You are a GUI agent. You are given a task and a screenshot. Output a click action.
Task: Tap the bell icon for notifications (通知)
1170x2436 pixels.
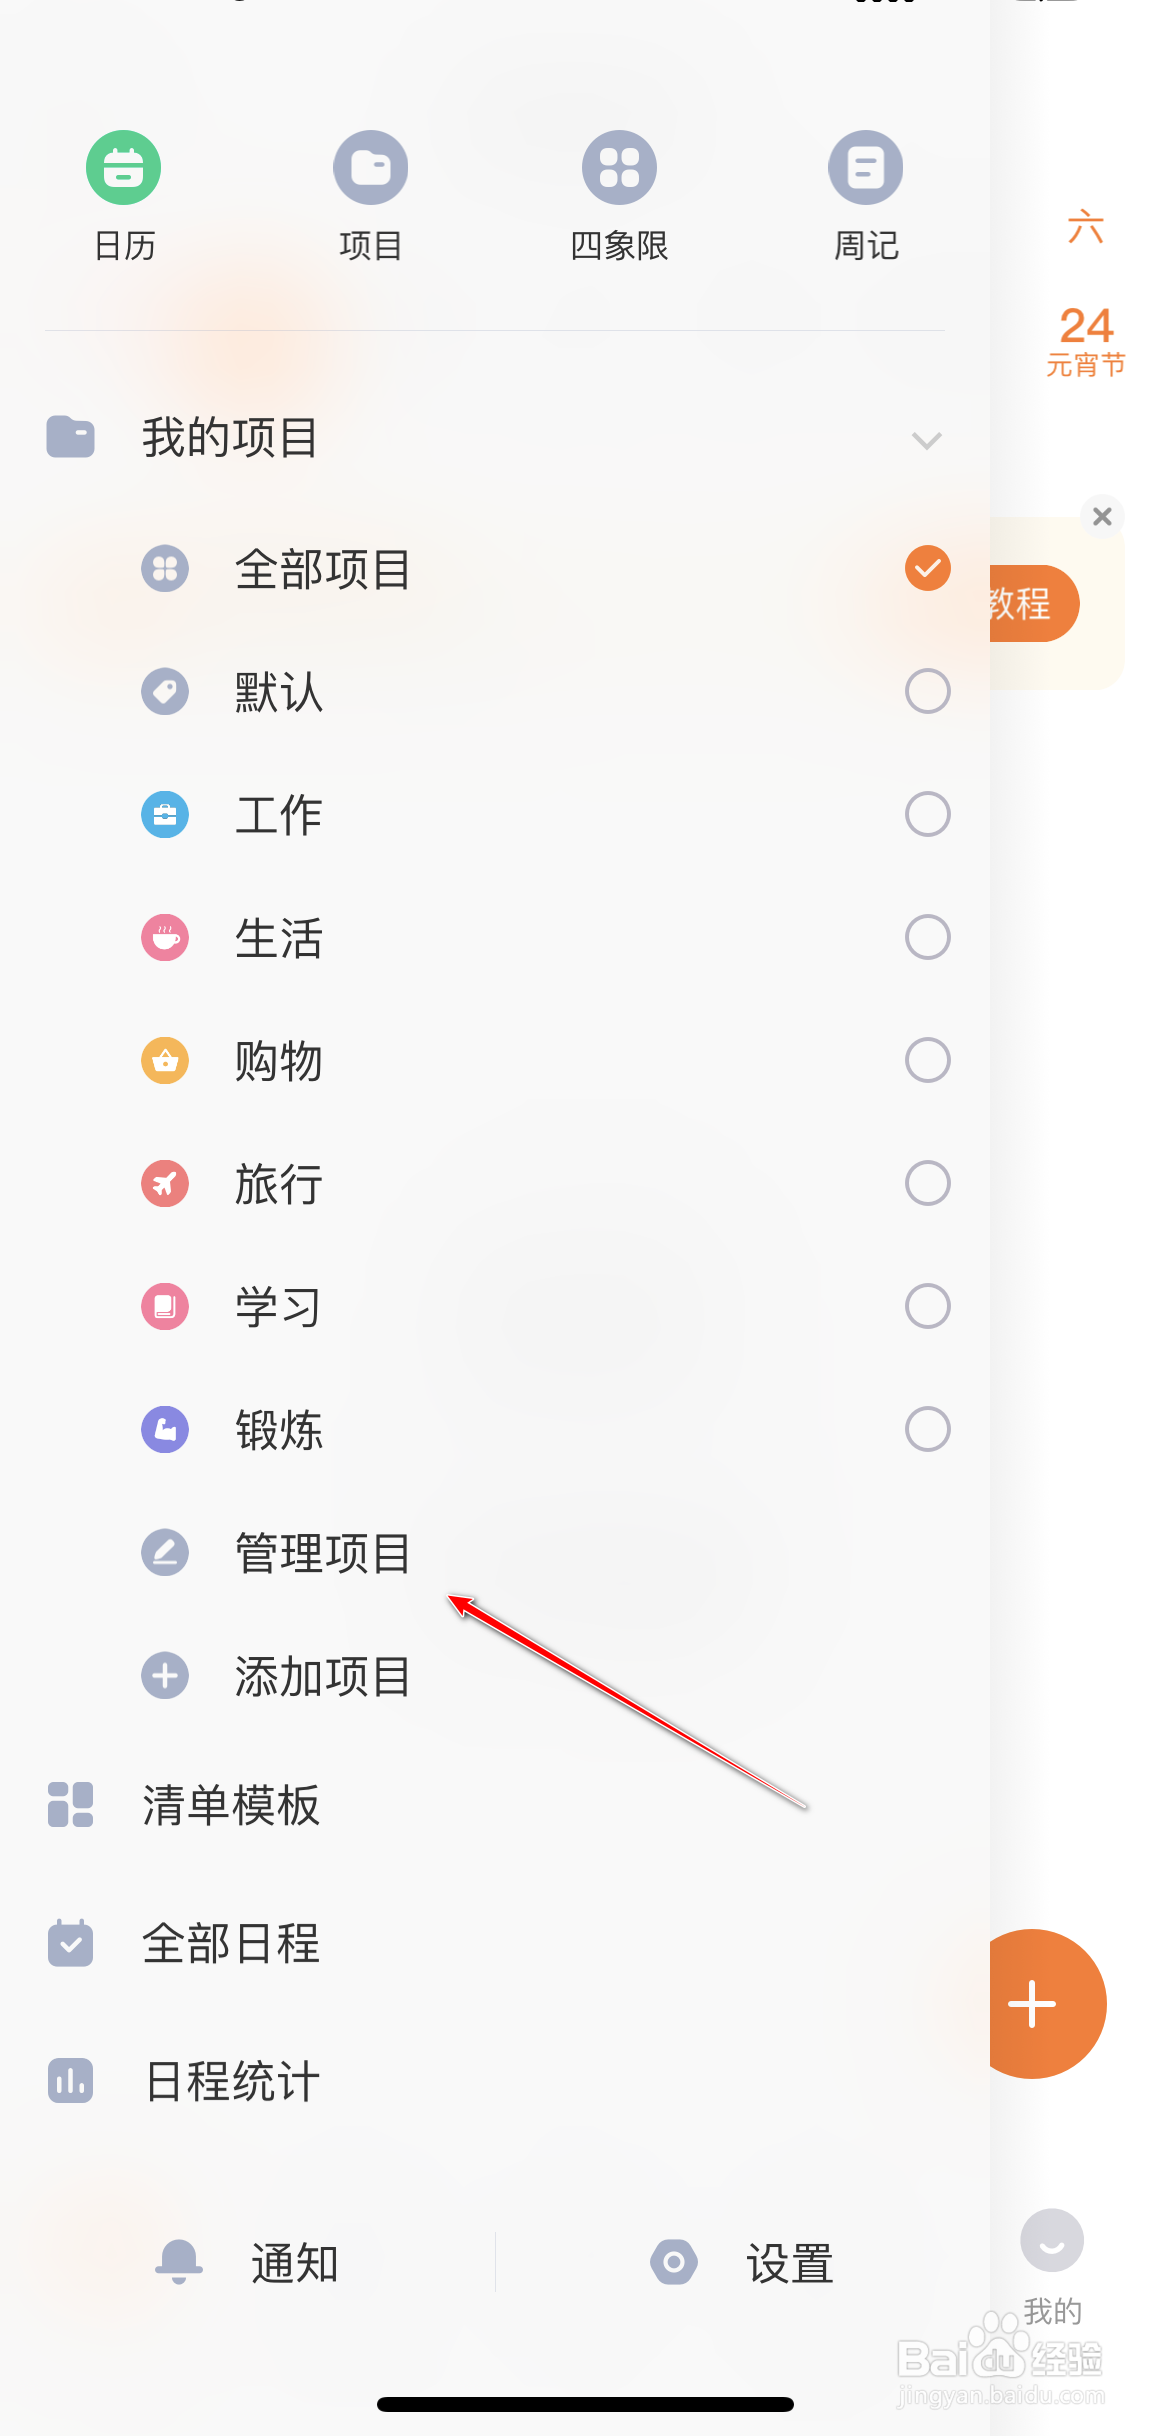tap(179, 2262)
